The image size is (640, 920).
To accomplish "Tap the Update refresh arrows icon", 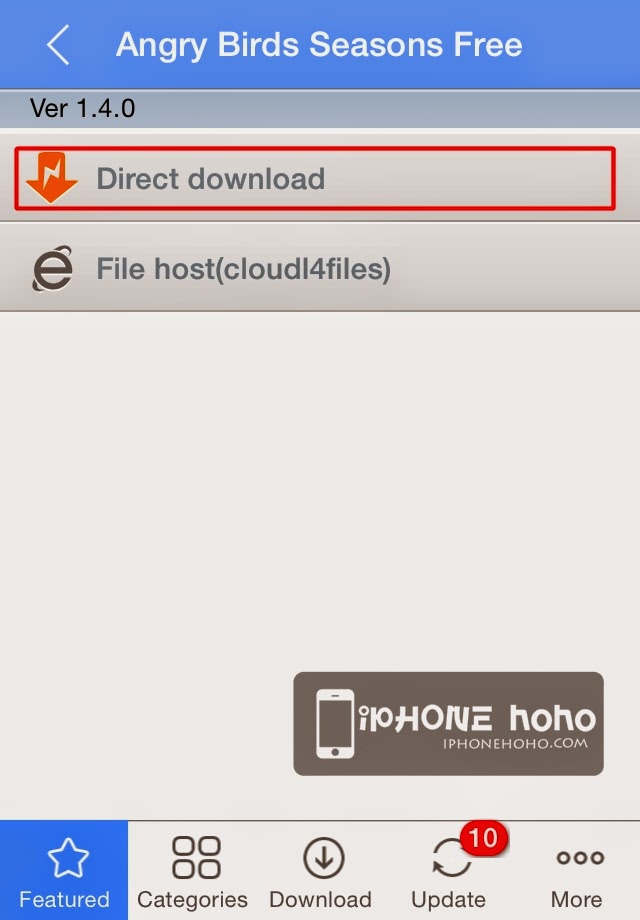I will click(451, 858).
